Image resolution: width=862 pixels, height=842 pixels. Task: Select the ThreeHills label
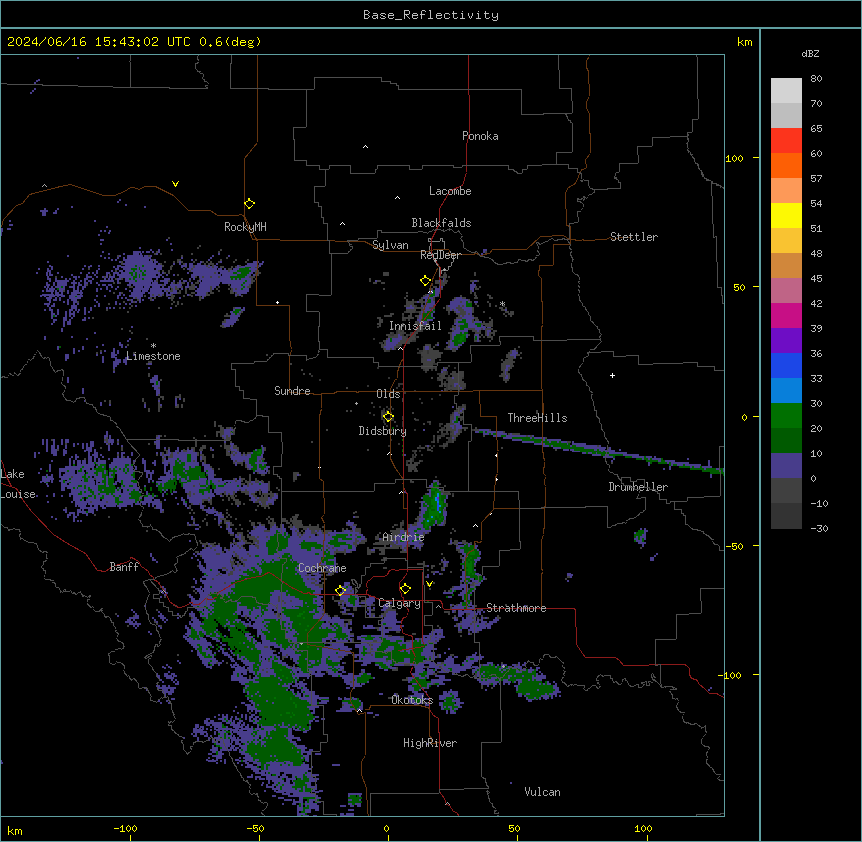pos(537,418)
